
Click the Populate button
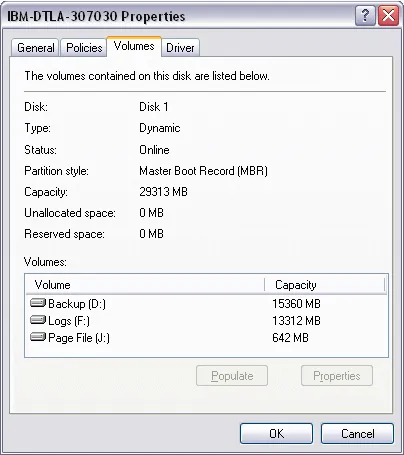(x=232, y=376)
